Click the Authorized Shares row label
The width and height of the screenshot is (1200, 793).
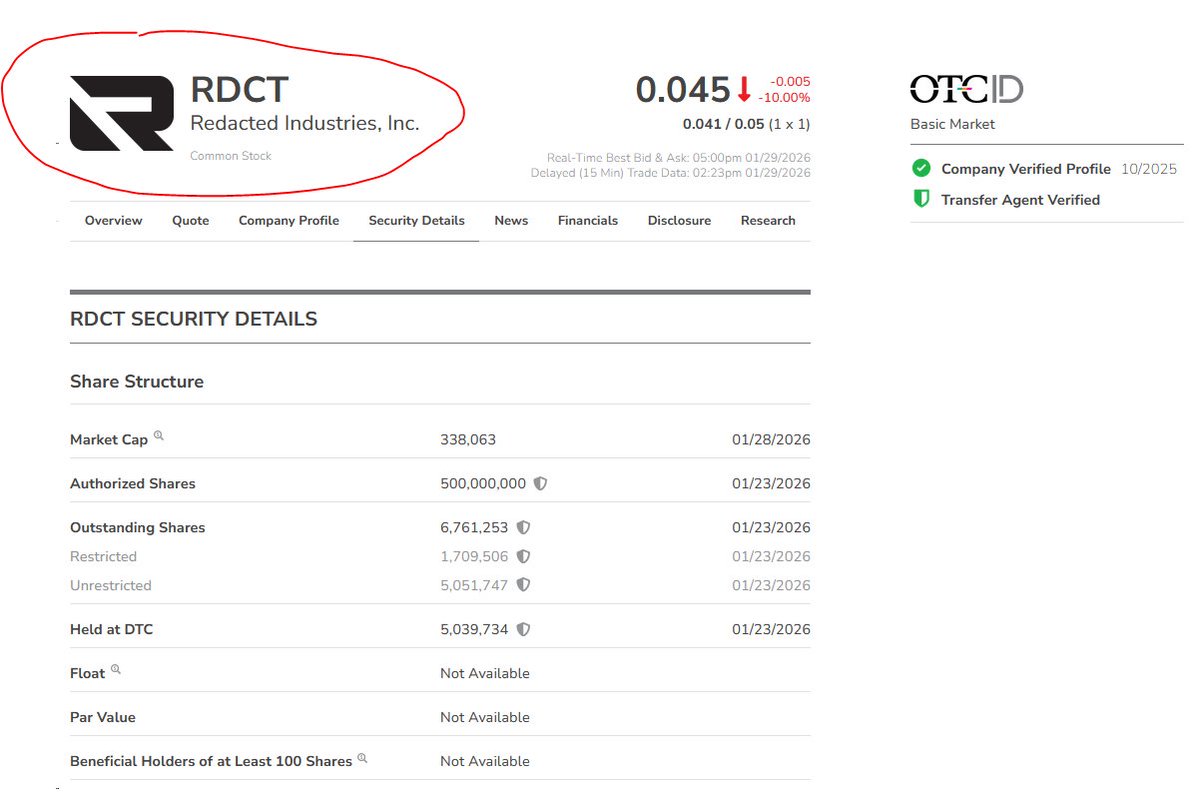(133, 484)
